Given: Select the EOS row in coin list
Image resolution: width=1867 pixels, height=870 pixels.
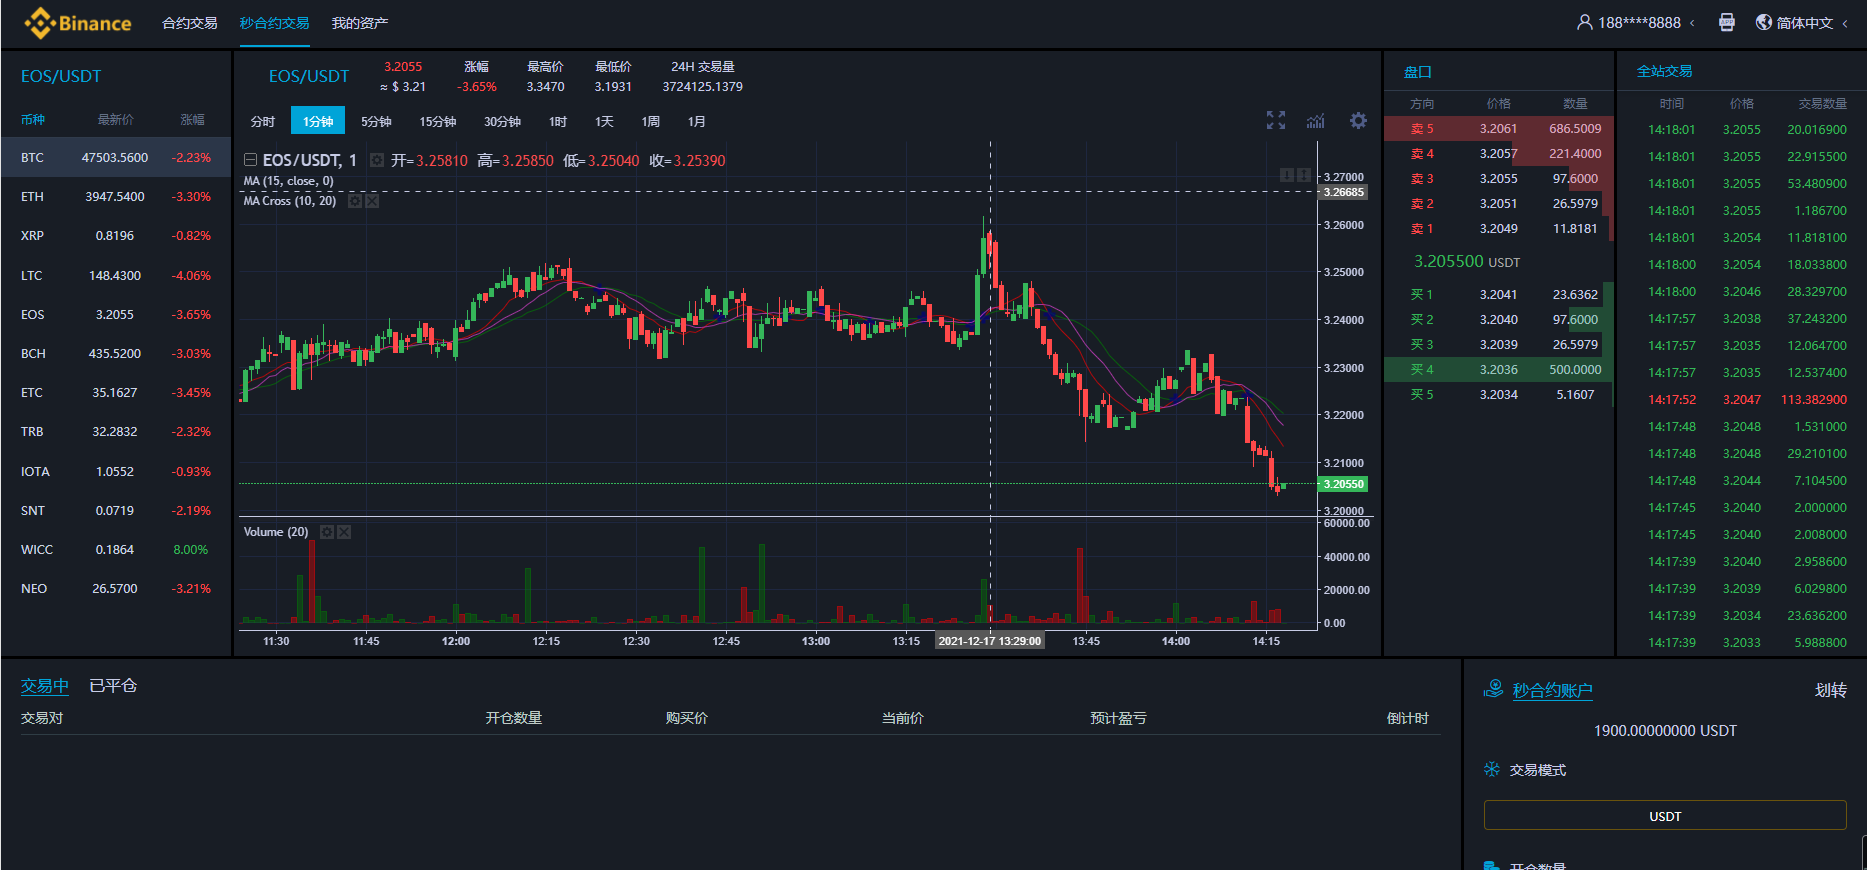Looking at the screenshot, I should coord(116,314).
